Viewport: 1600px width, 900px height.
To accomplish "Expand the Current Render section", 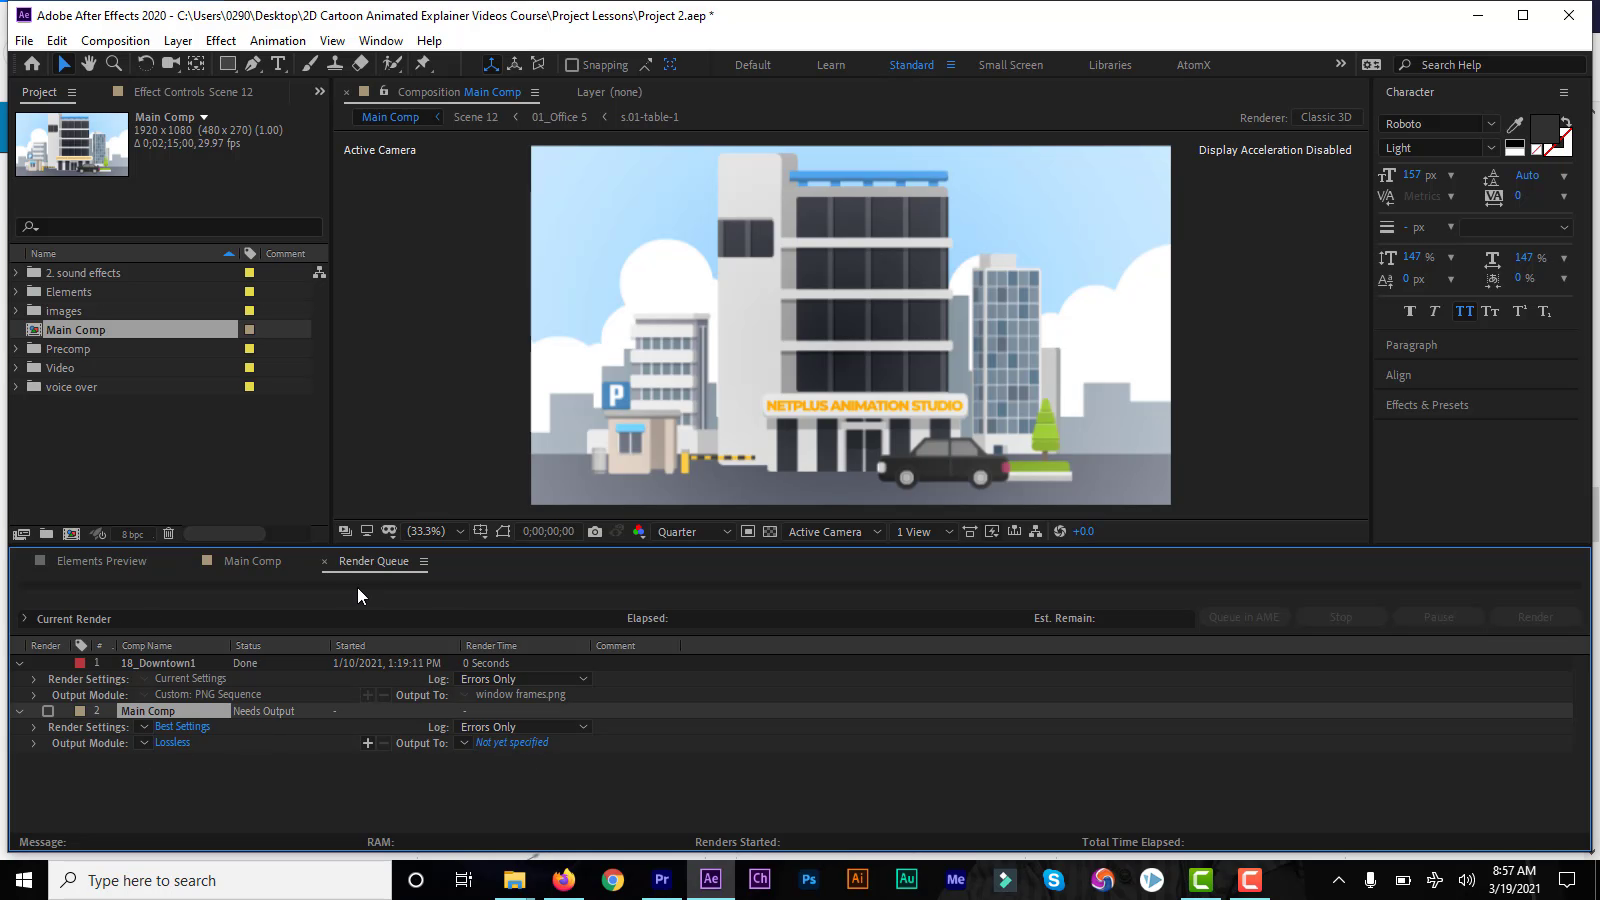I will 24,618.
